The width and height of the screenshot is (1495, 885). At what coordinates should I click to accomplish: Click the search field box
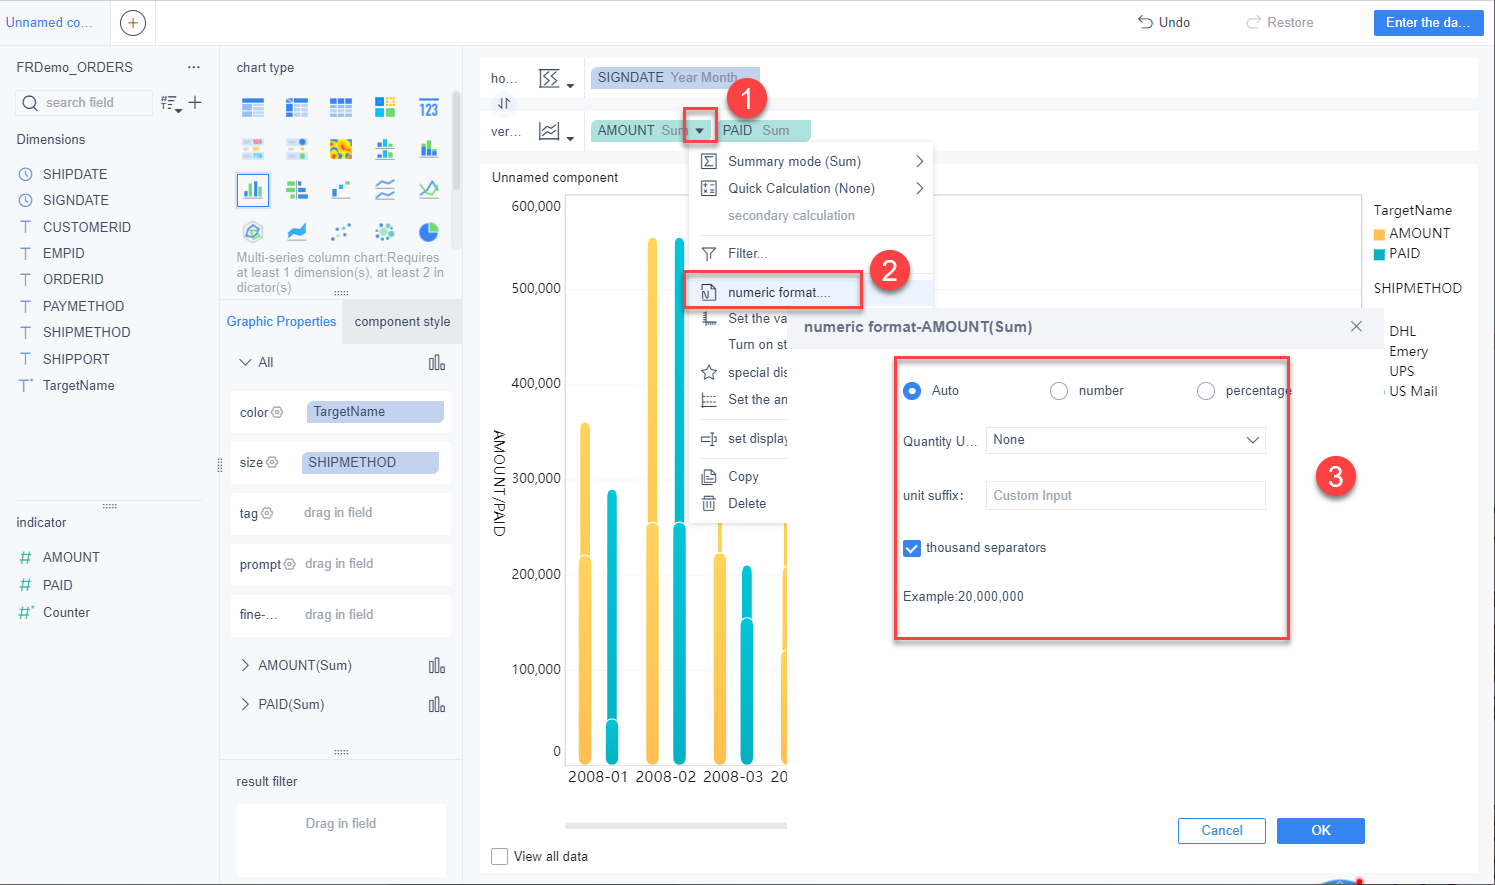click(x=85, y=103)
